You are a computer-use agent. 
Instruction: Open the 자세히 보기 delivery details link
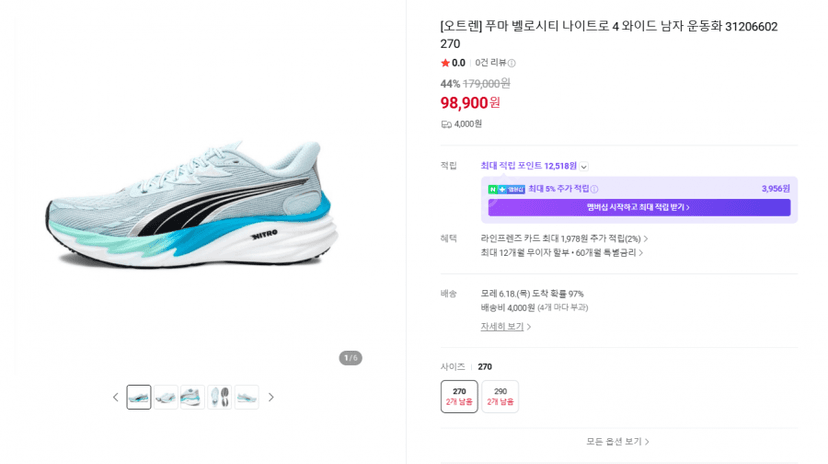pyautogui.click(x=505, y=327)
